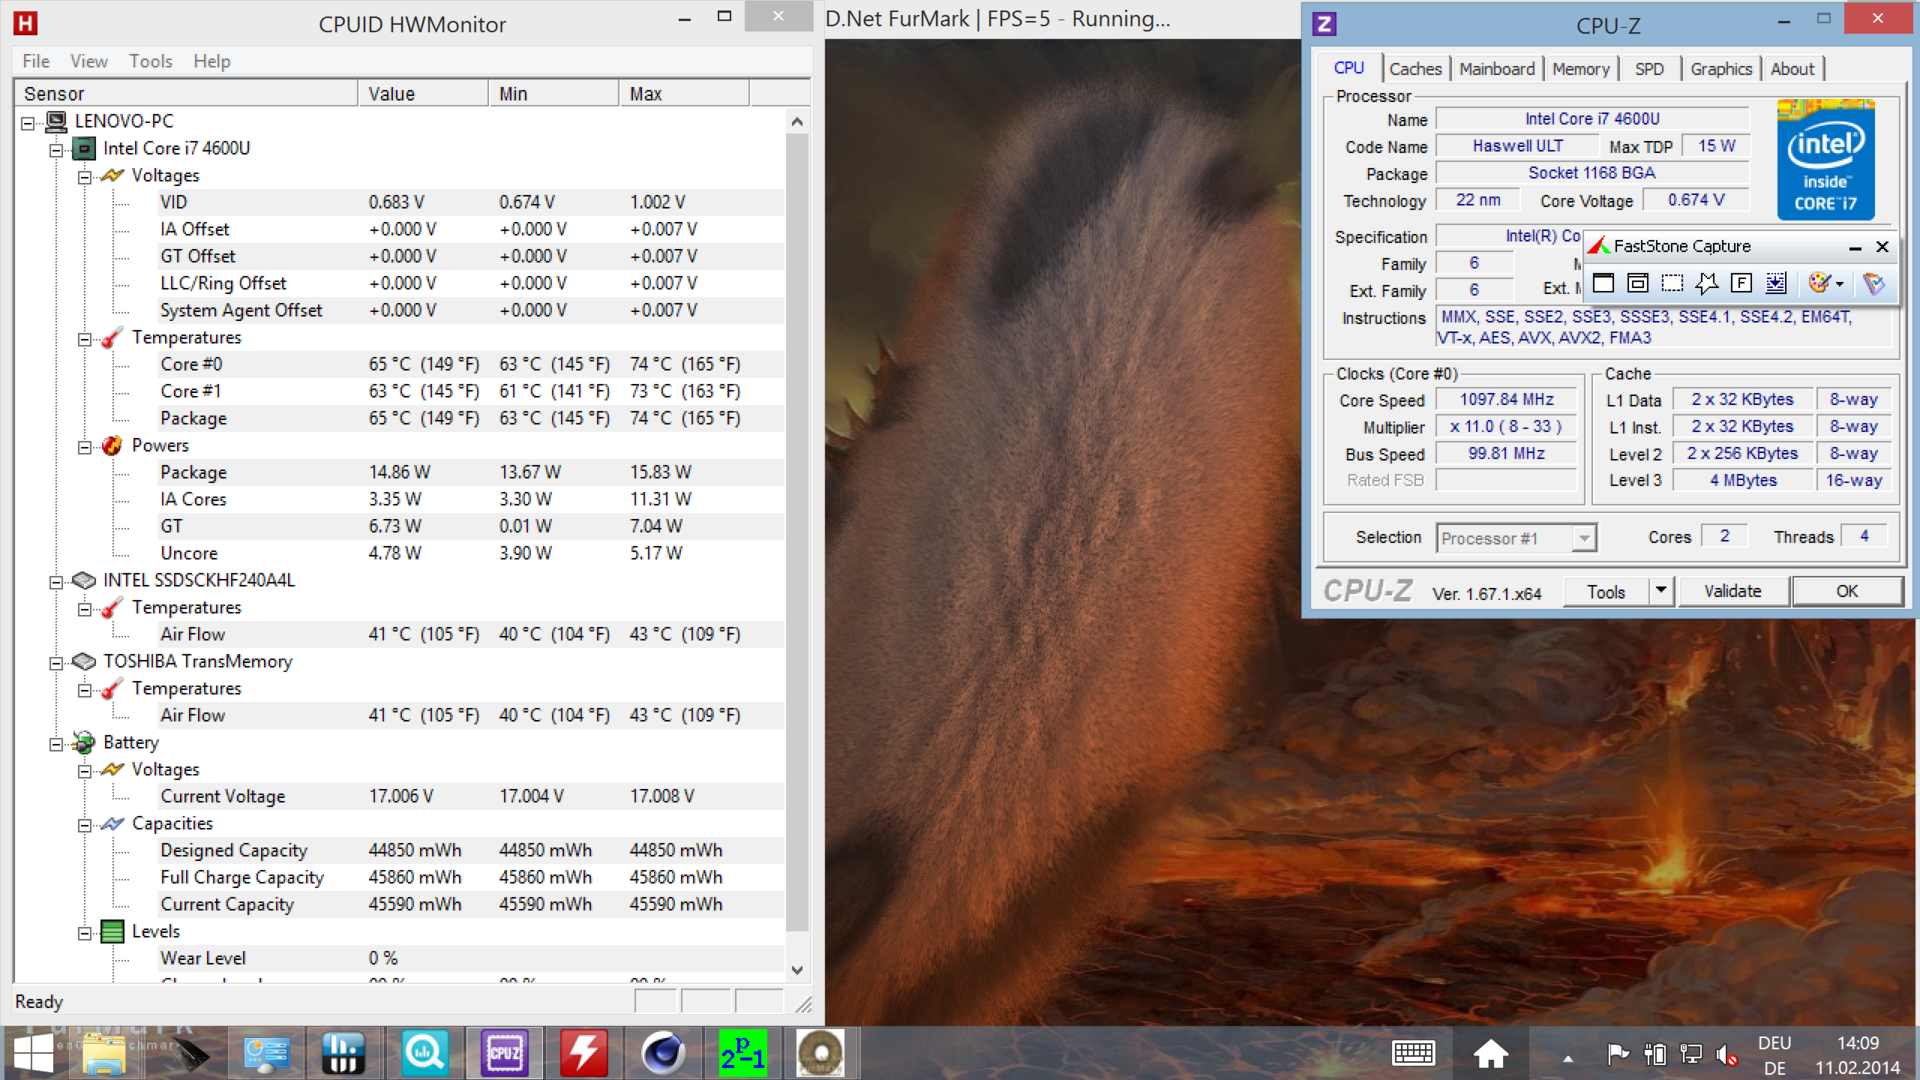Select FastStone rectangular region capture tool
The image size is (1920, 1080).
click(1672, 284)
